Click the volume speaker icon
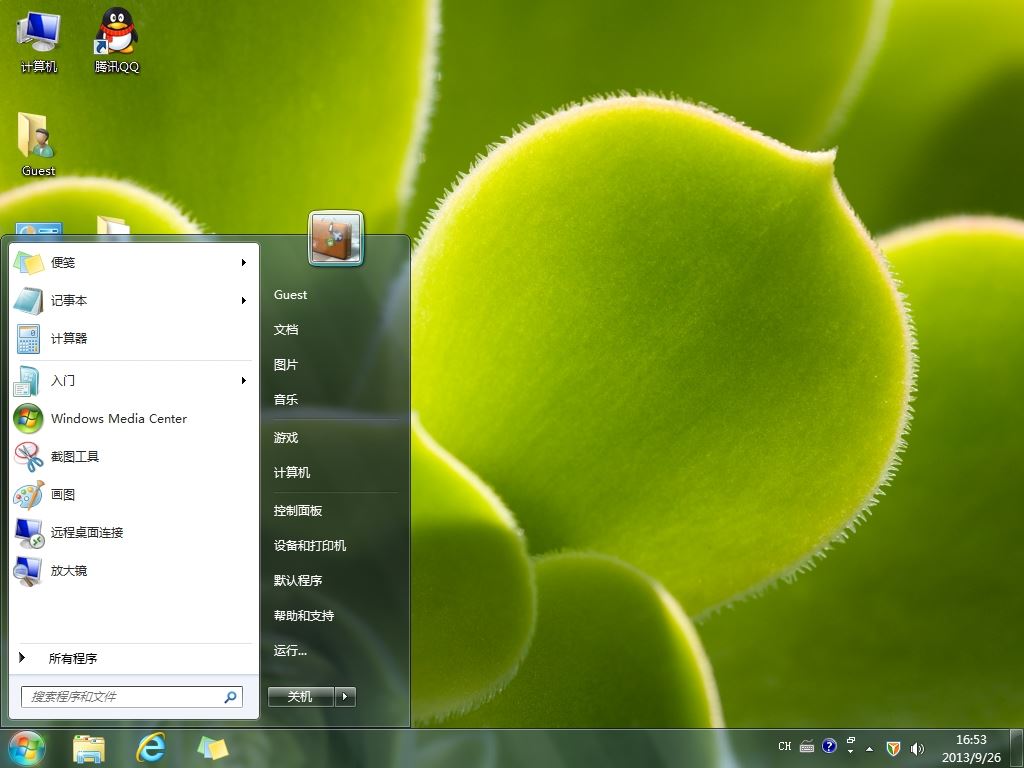 pyautogui.click(x=917, y=748)
